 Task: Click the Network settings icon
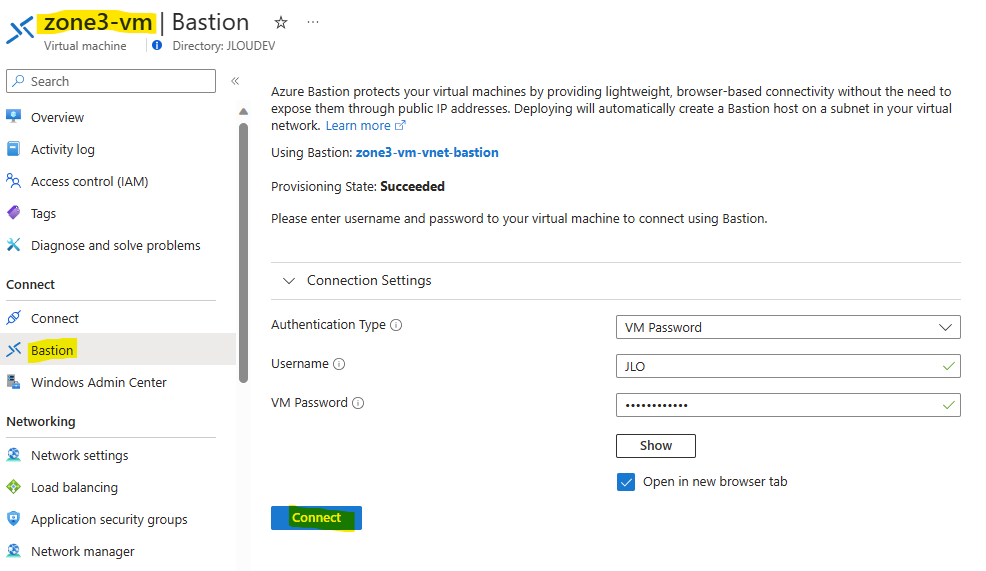point(13,455)
